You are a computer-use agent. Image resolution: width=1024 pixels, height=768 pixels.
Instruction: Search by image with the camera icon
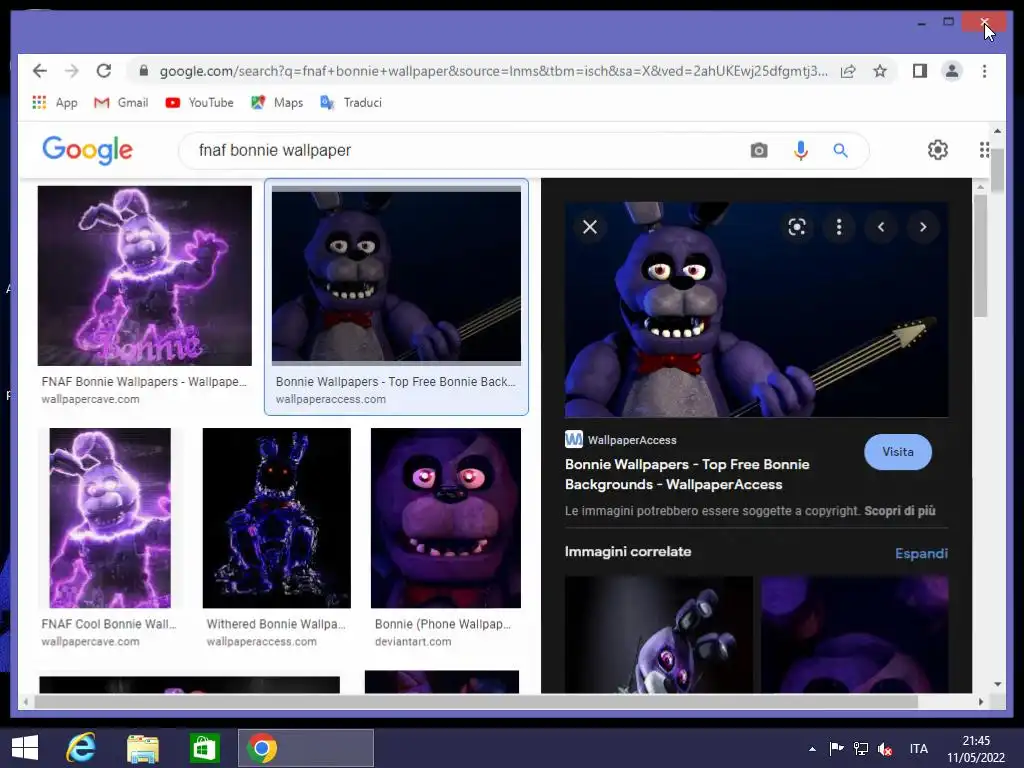(759, 150)
